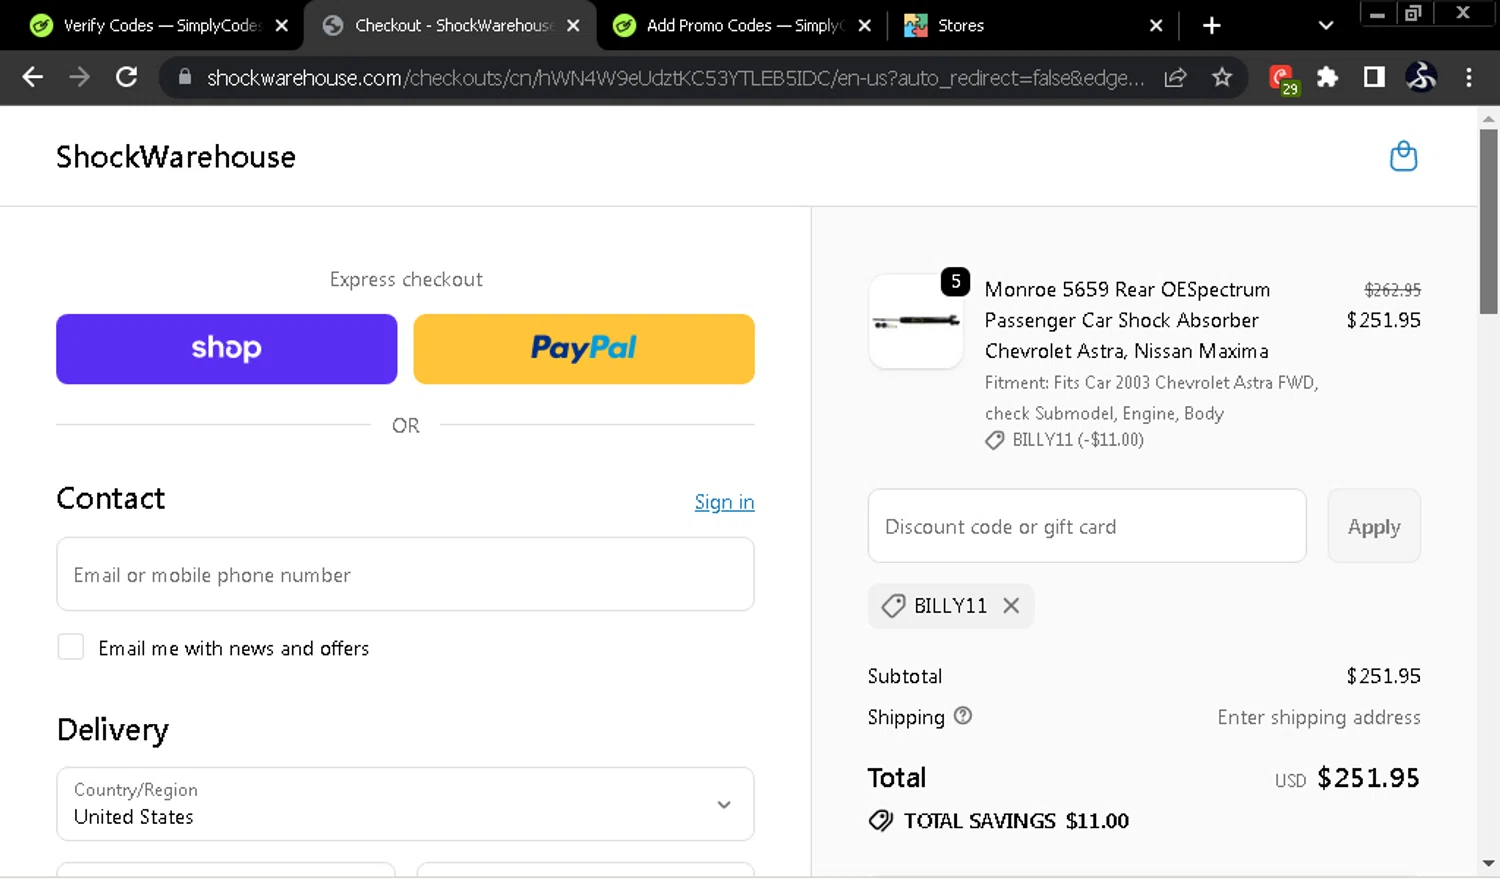
Task: Close the Stores tab
Action: coord(1156,26)
